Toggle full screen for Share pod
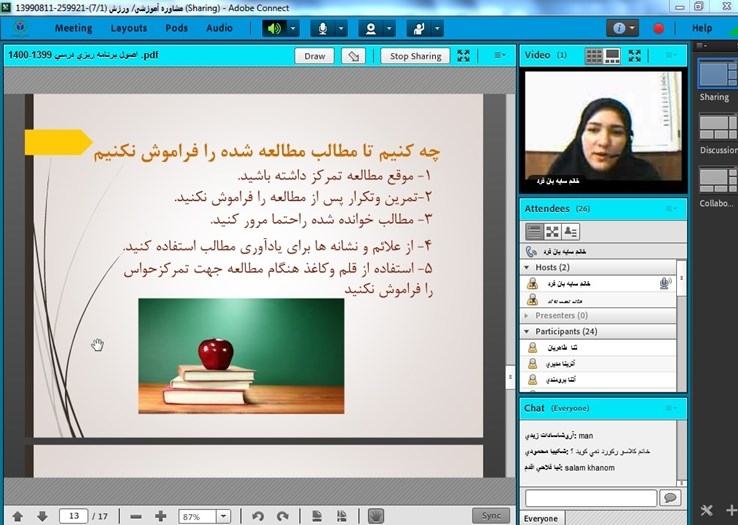738x525 pixels. (464, 56)
